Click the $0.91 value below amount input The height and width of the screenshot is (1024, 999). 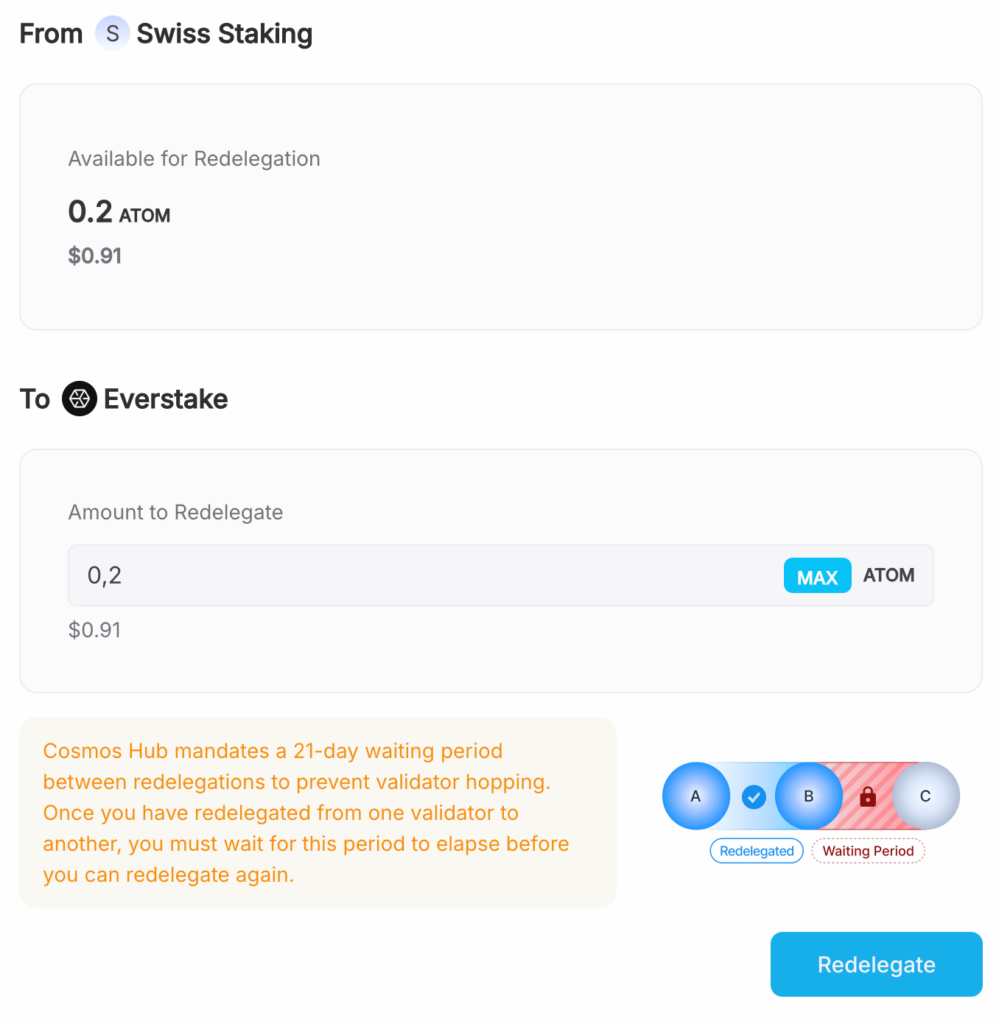pyautogui.click(x=94, y=630)
